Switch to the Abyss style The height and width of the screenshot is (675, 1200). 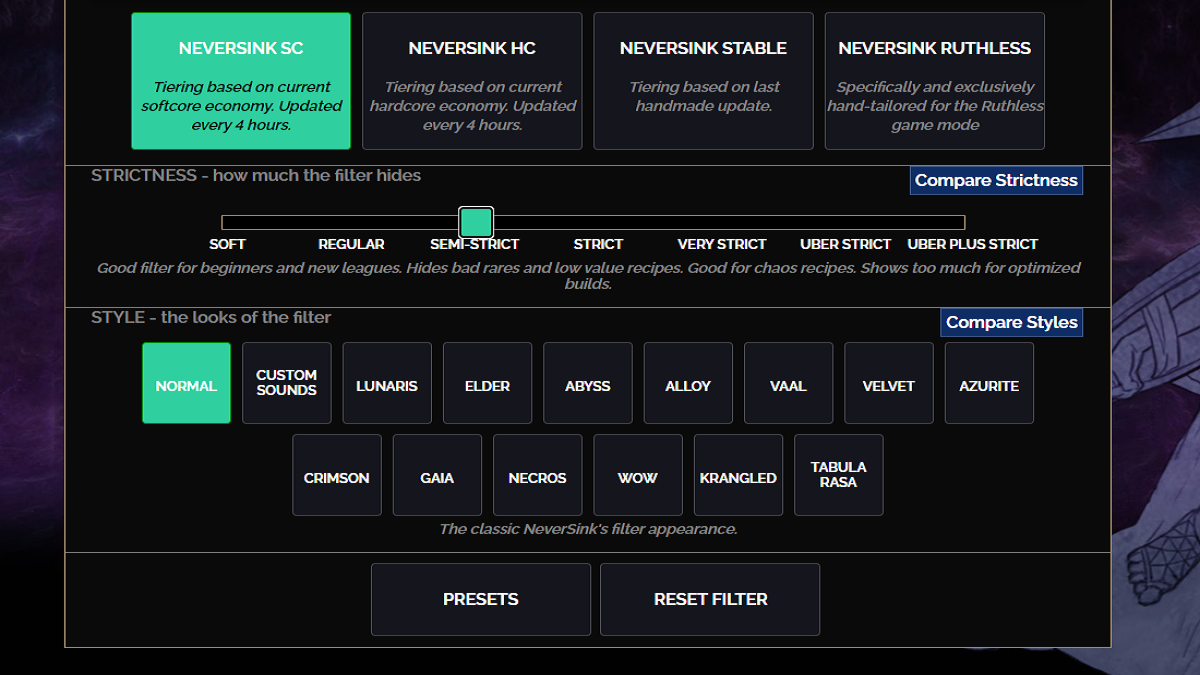pyautogui.click(x=588, y=383)
